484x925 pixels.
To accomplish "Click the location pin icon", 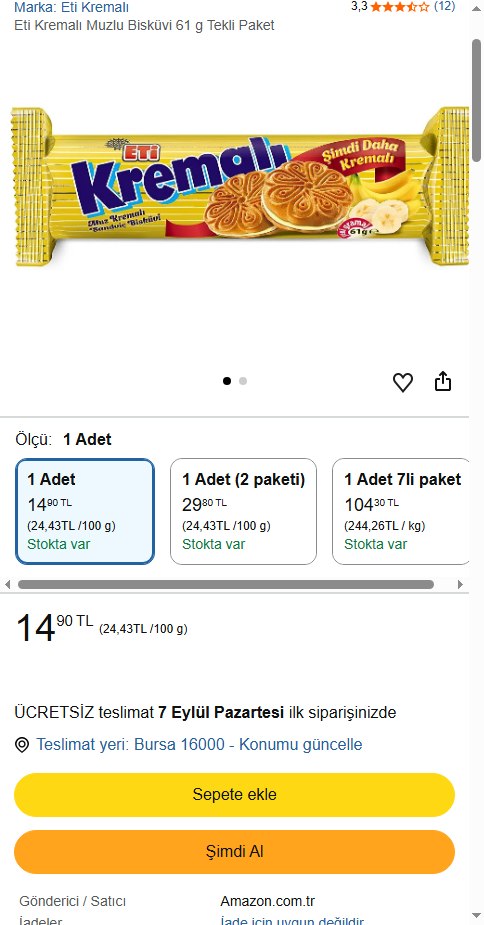I will (22, 745).
